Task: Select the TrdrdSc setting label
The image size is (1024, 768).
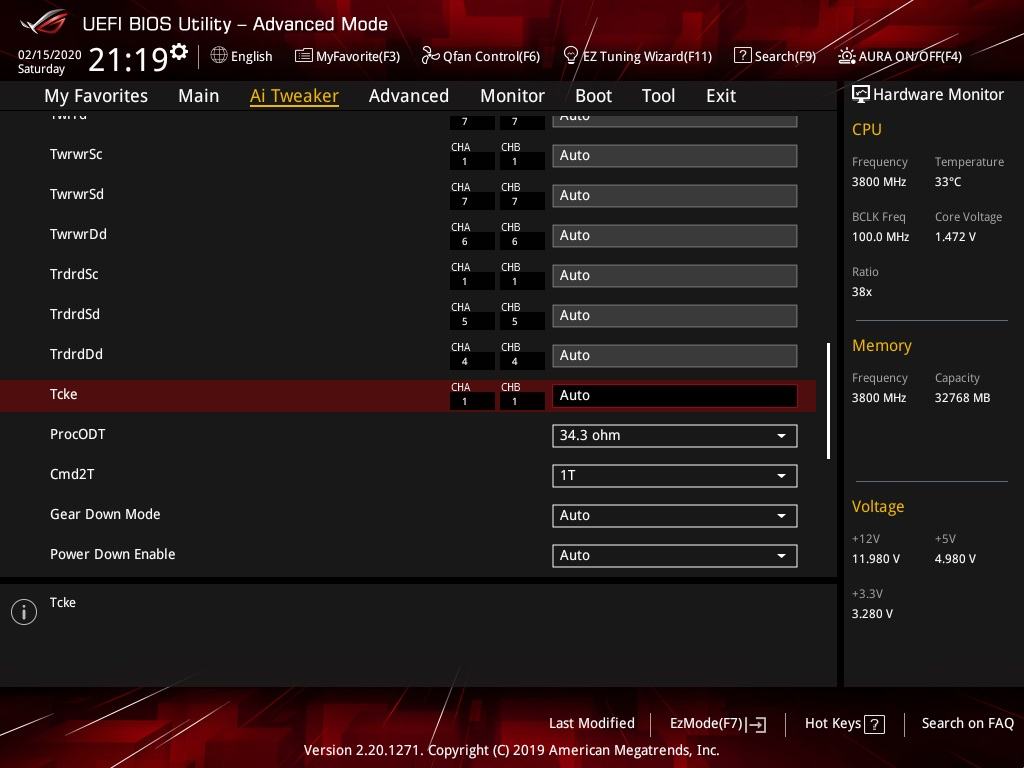Action: [x=74, y=274]
